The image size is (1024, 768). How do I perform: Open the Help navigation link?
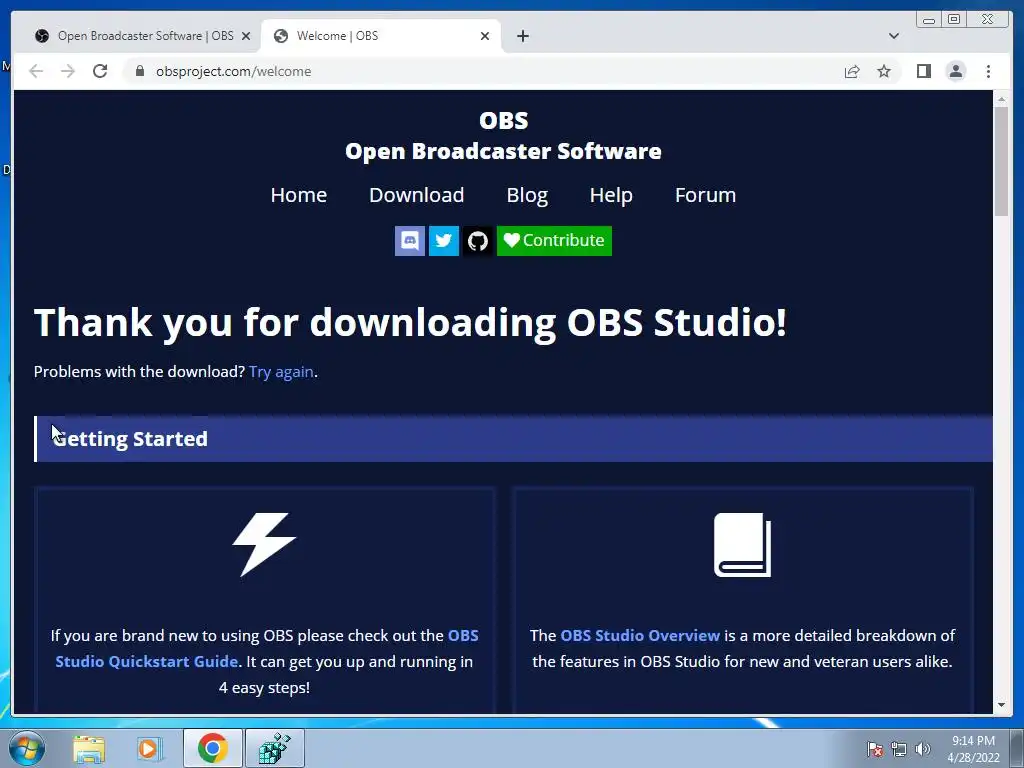[x=611, y=195]
